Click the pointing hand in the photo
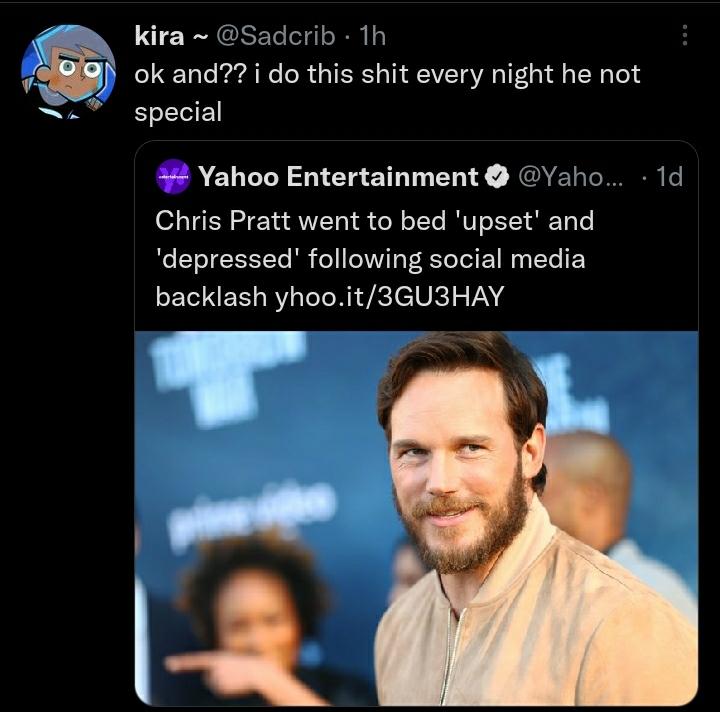 tap(215, 665)
